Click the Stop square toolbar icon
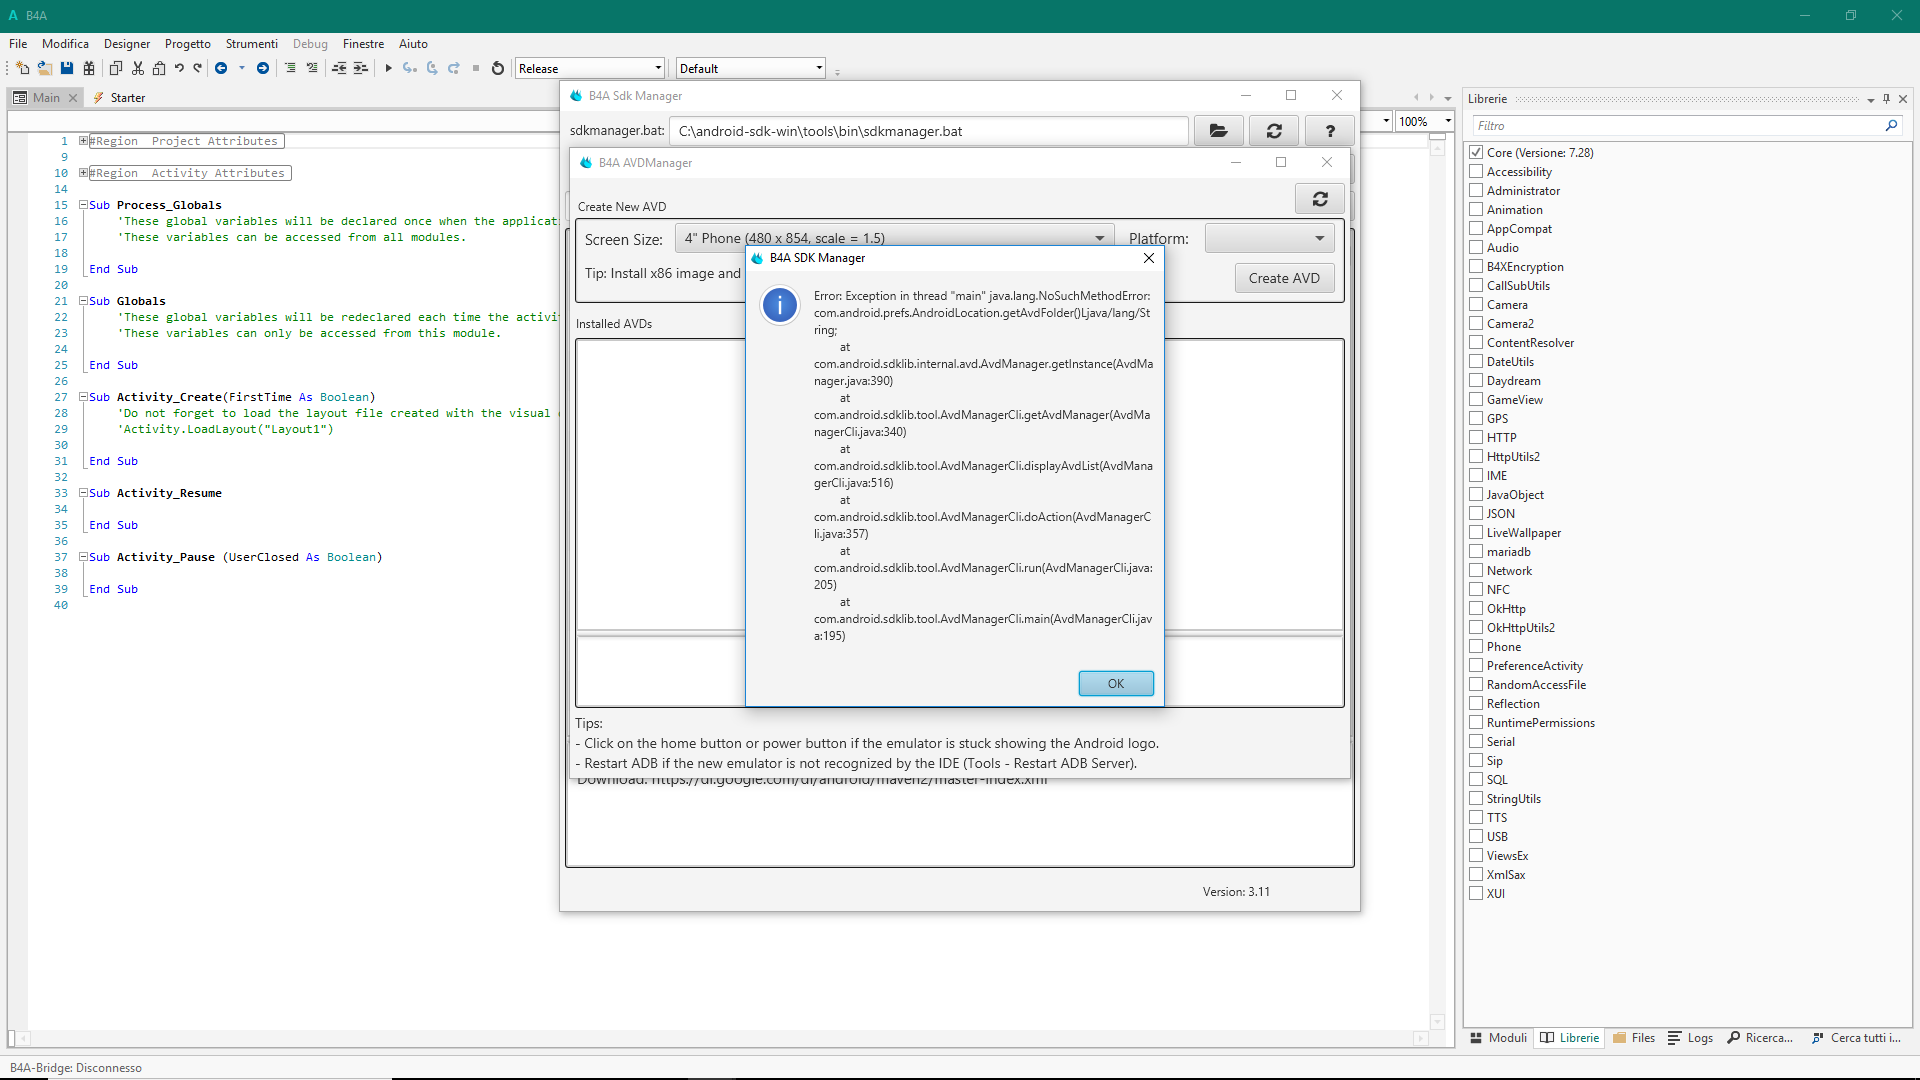This screenshot has width=1920, height=1080. click(x=476, y=69)
